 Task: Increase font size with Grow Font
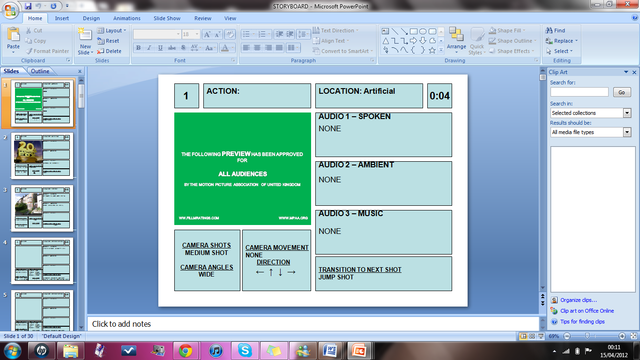[x=207, y=34]
